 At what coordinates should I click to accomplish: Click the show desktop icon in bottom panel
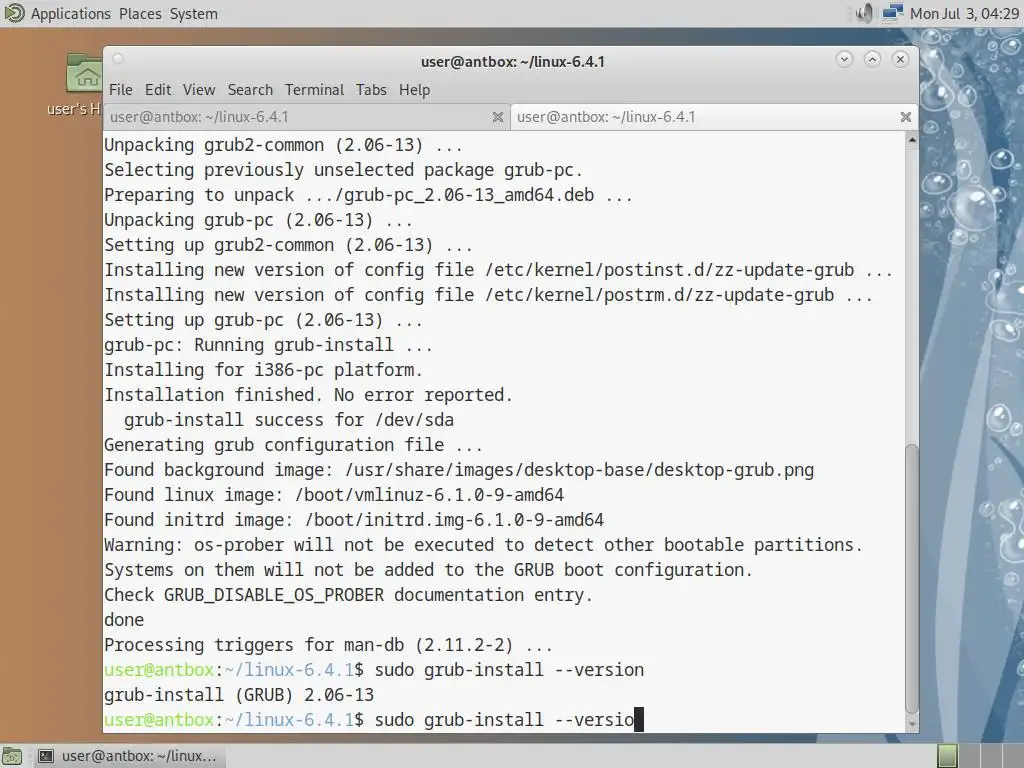[x=12, y=756]
